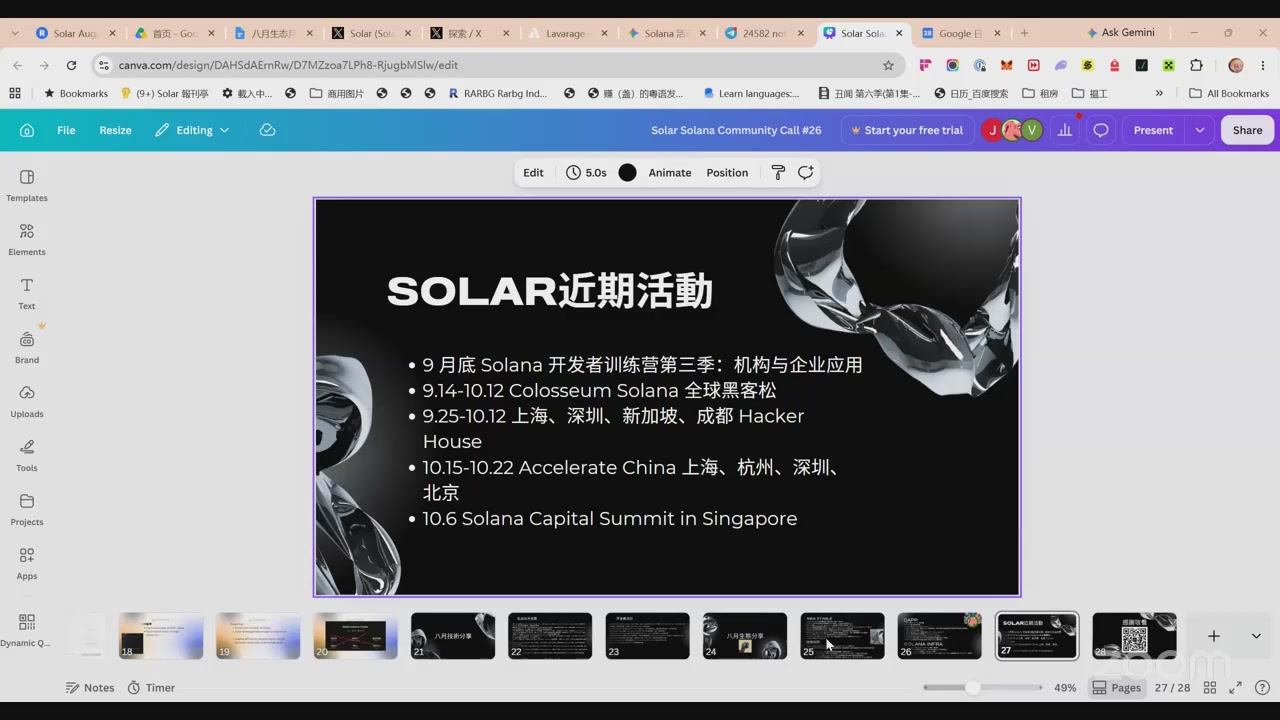
Task: Open the black background color swatch
Action: (627, 172)
